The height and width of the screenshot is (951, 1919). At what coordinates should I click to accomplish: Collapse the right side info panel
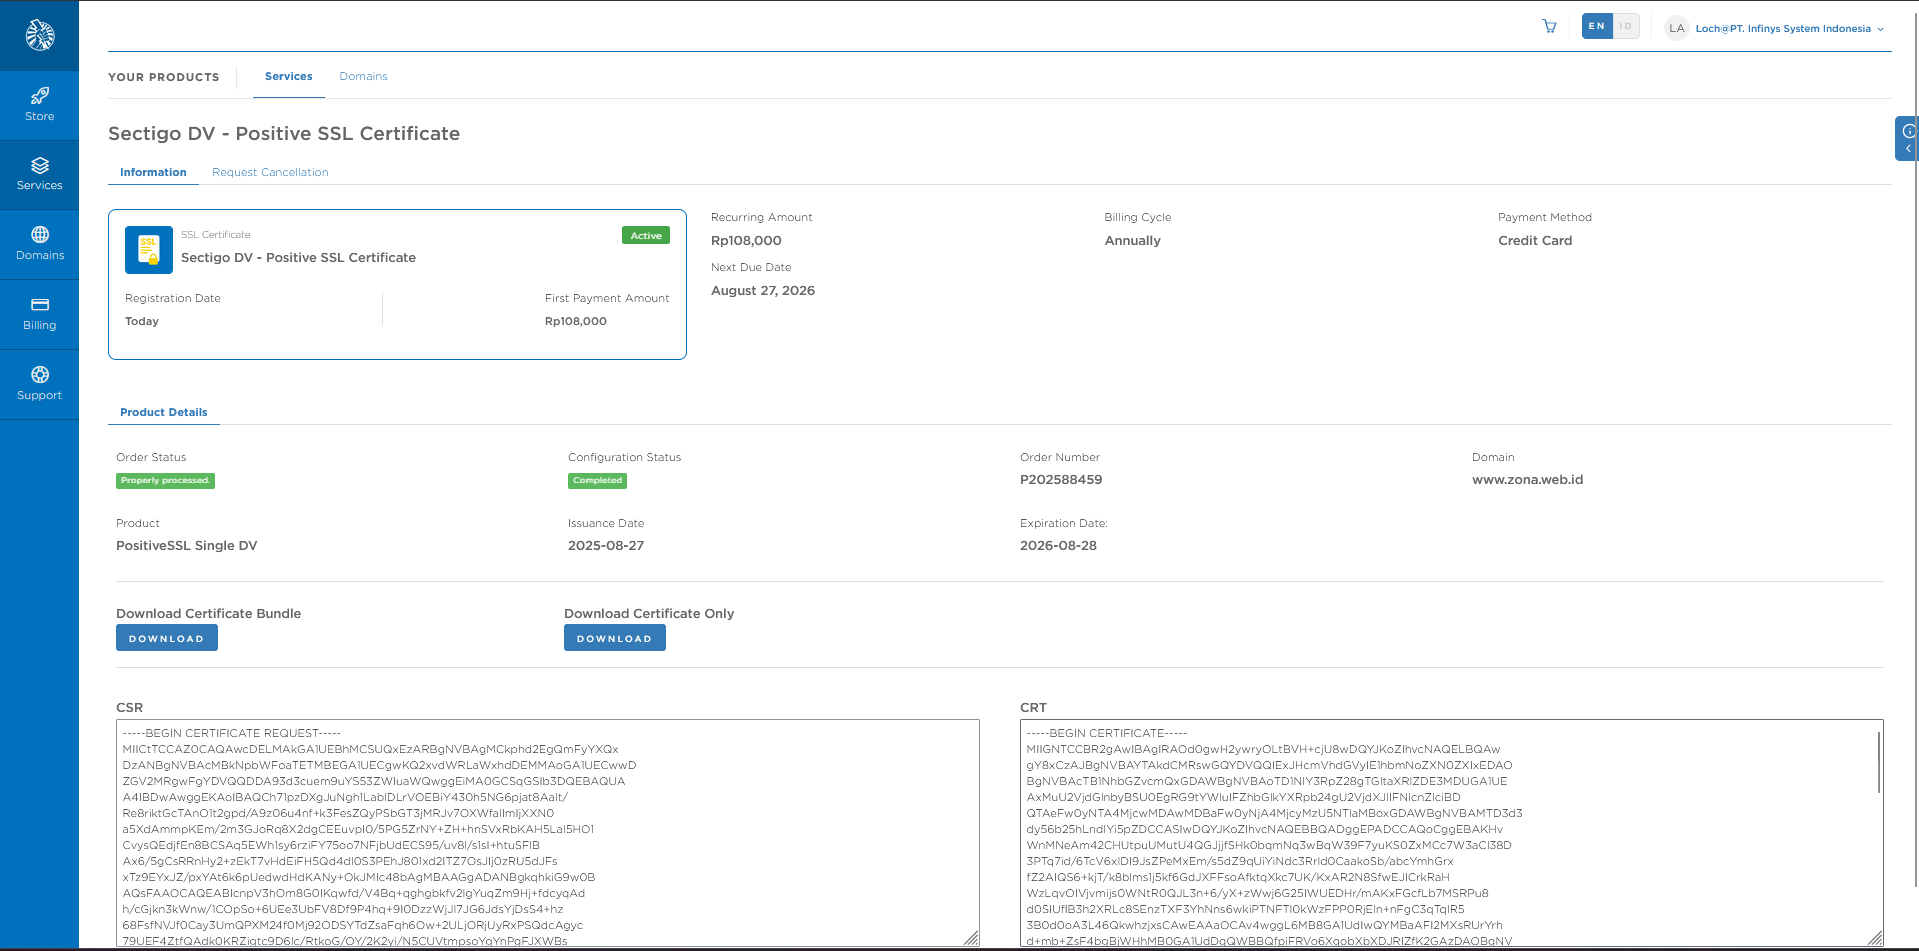(1906, 149)
